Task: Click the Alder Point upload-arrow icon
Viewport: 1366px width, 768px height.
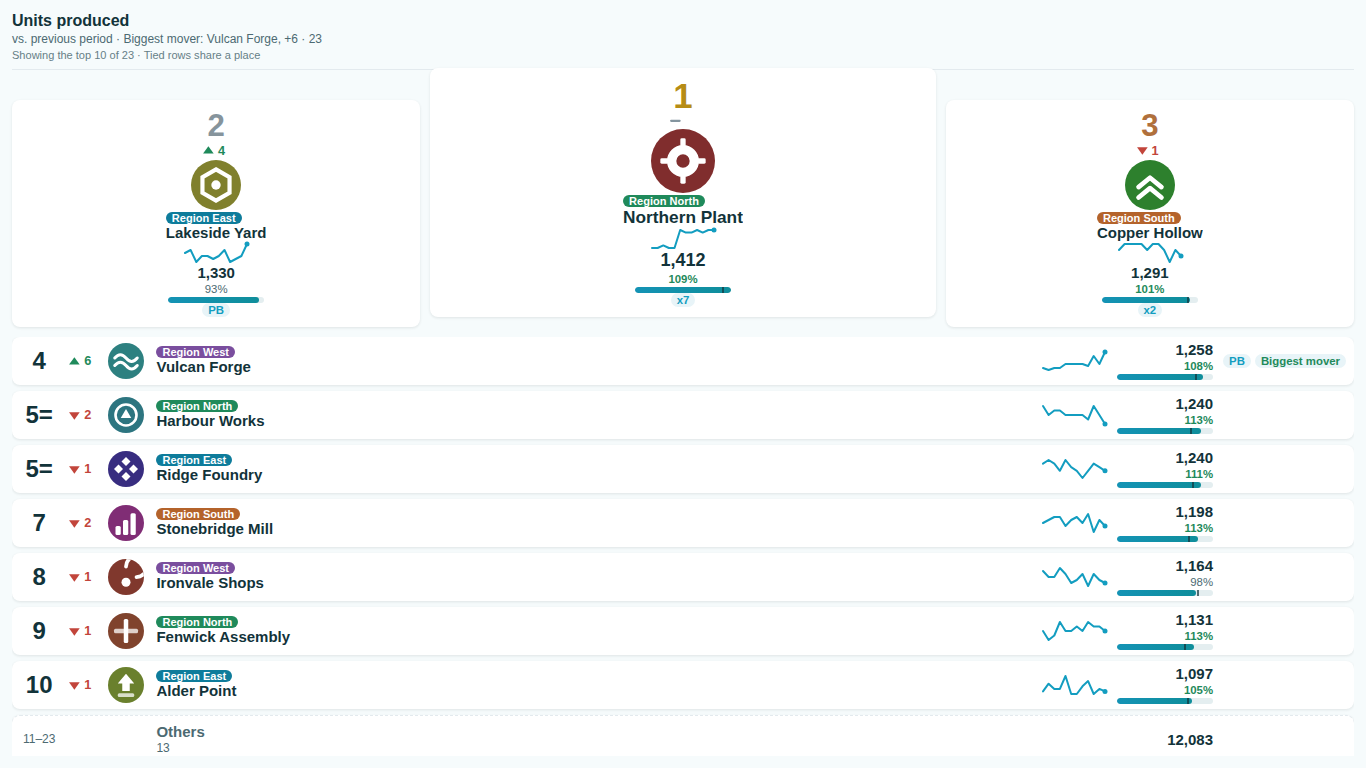Action: (x=126, y=685)
